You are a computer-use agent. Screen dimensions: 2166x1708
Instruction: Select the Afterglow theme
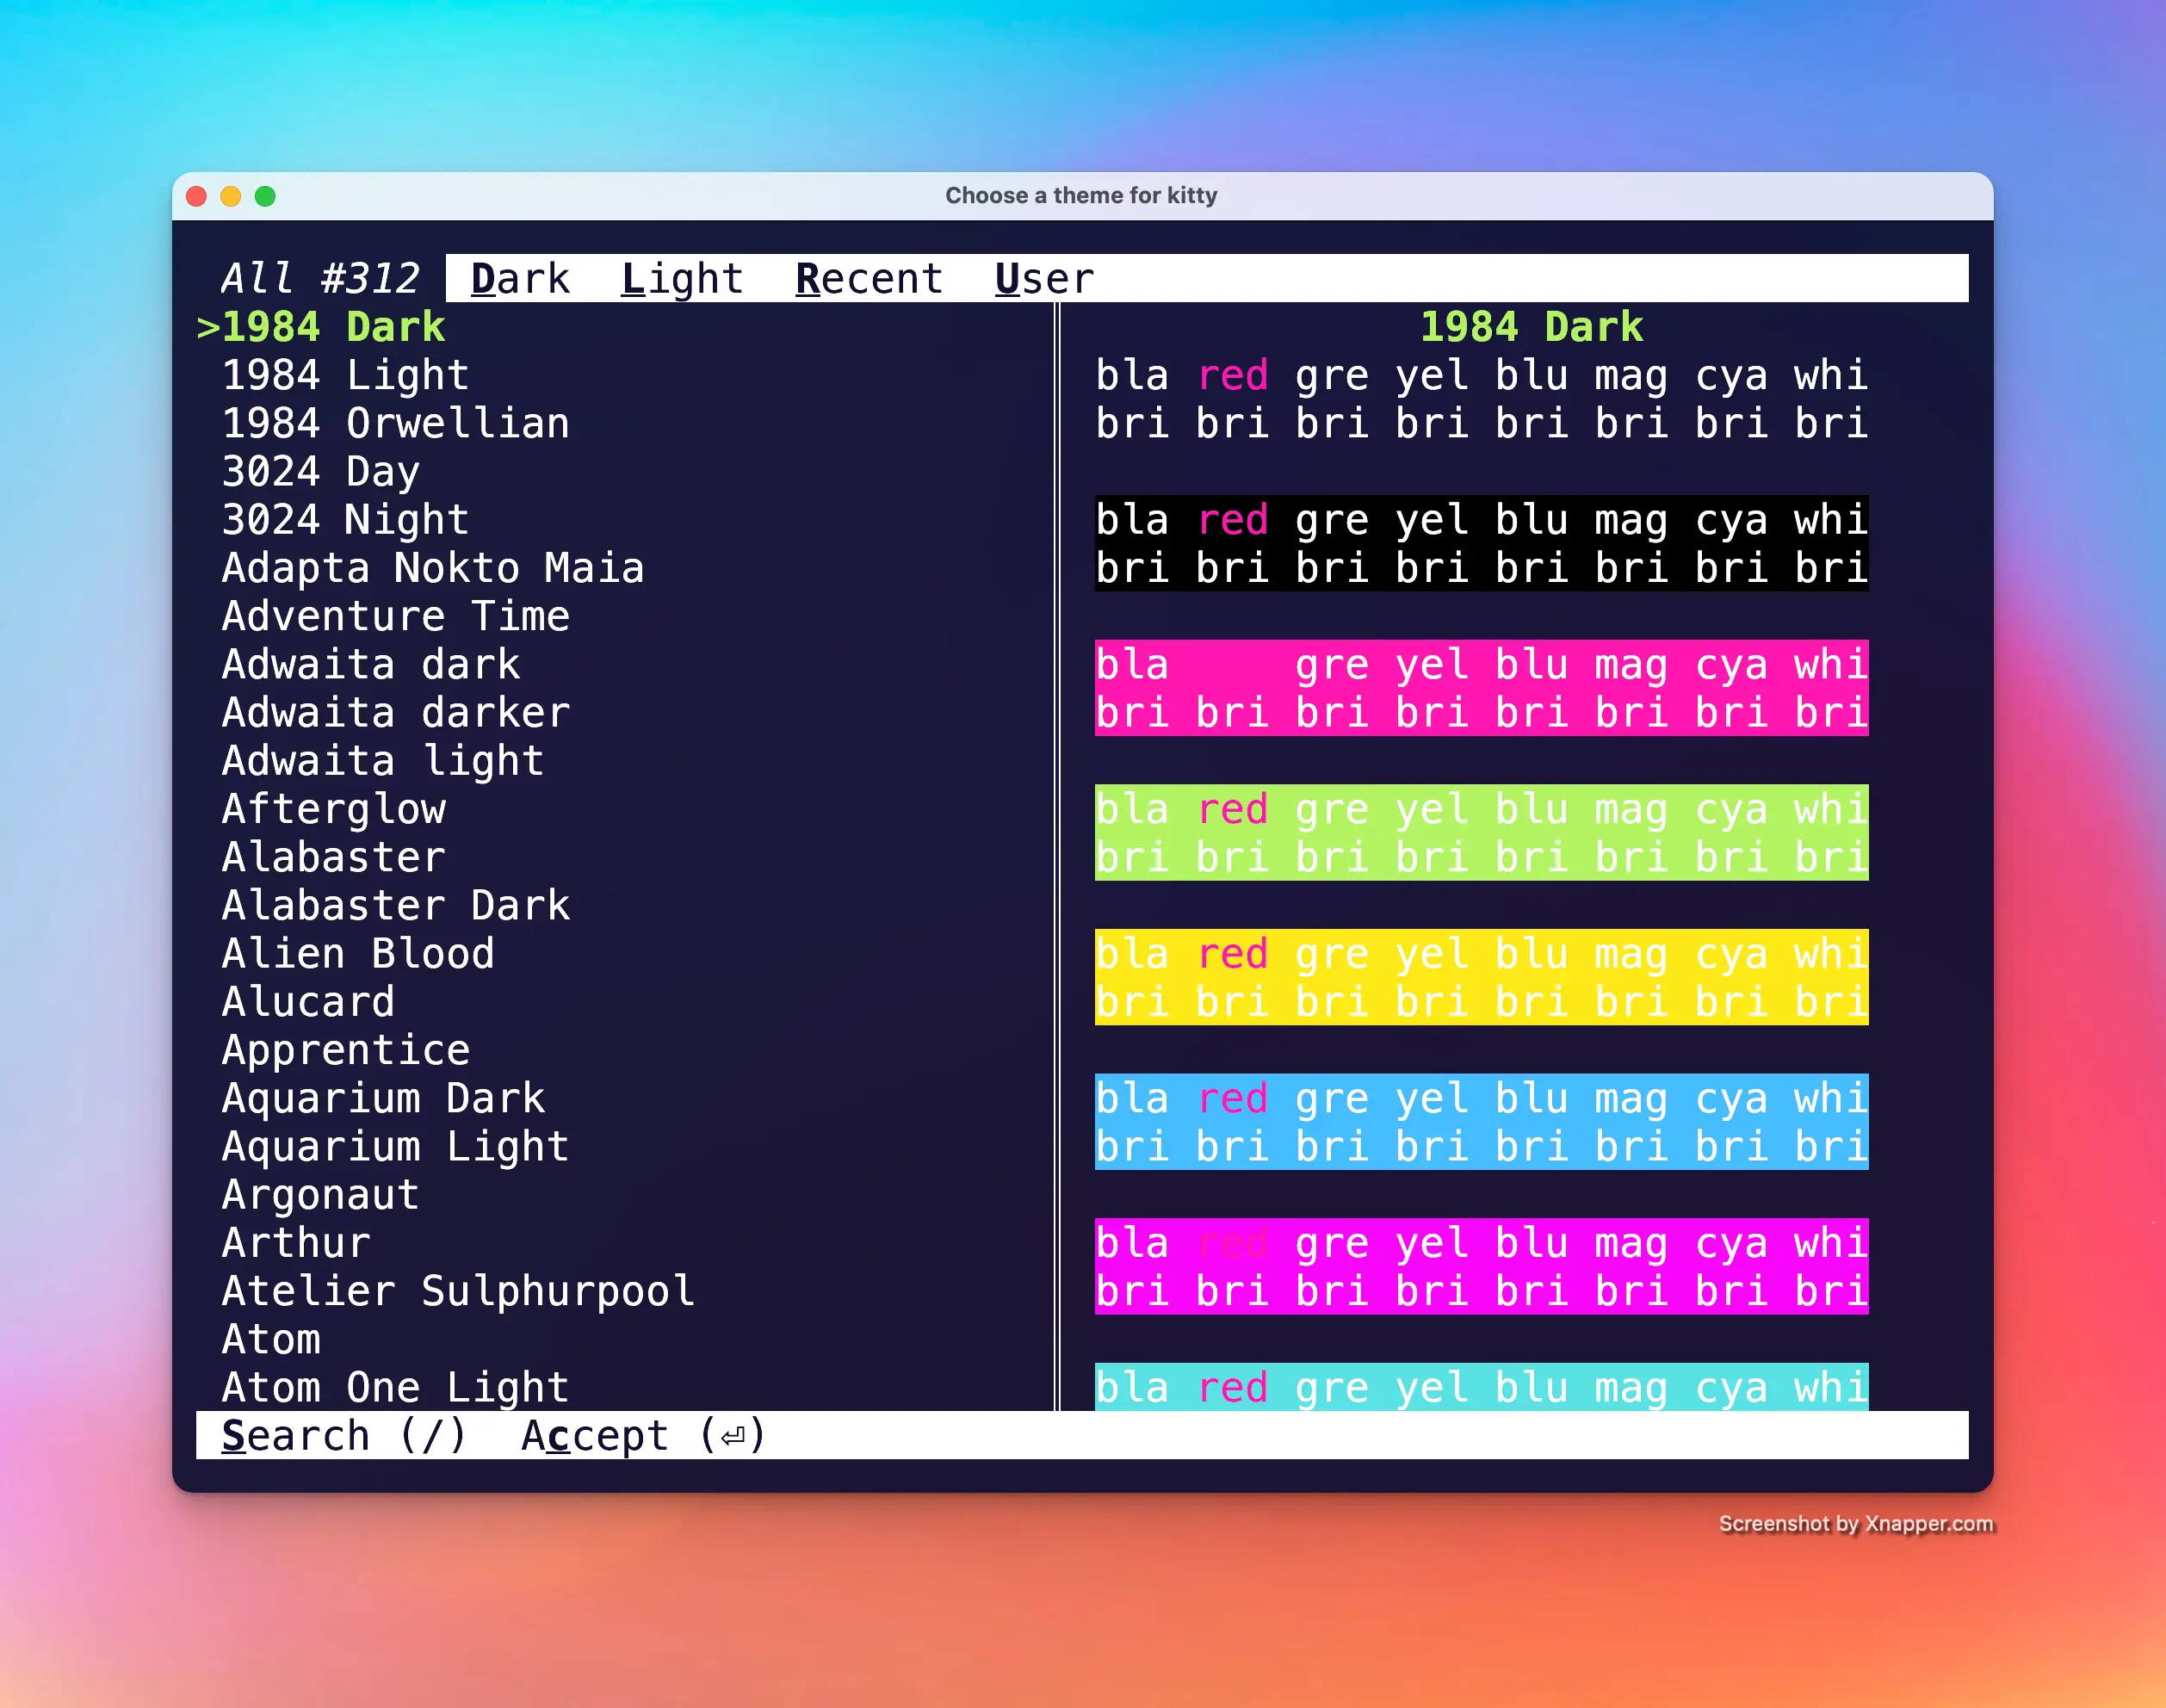click(333, 808)
